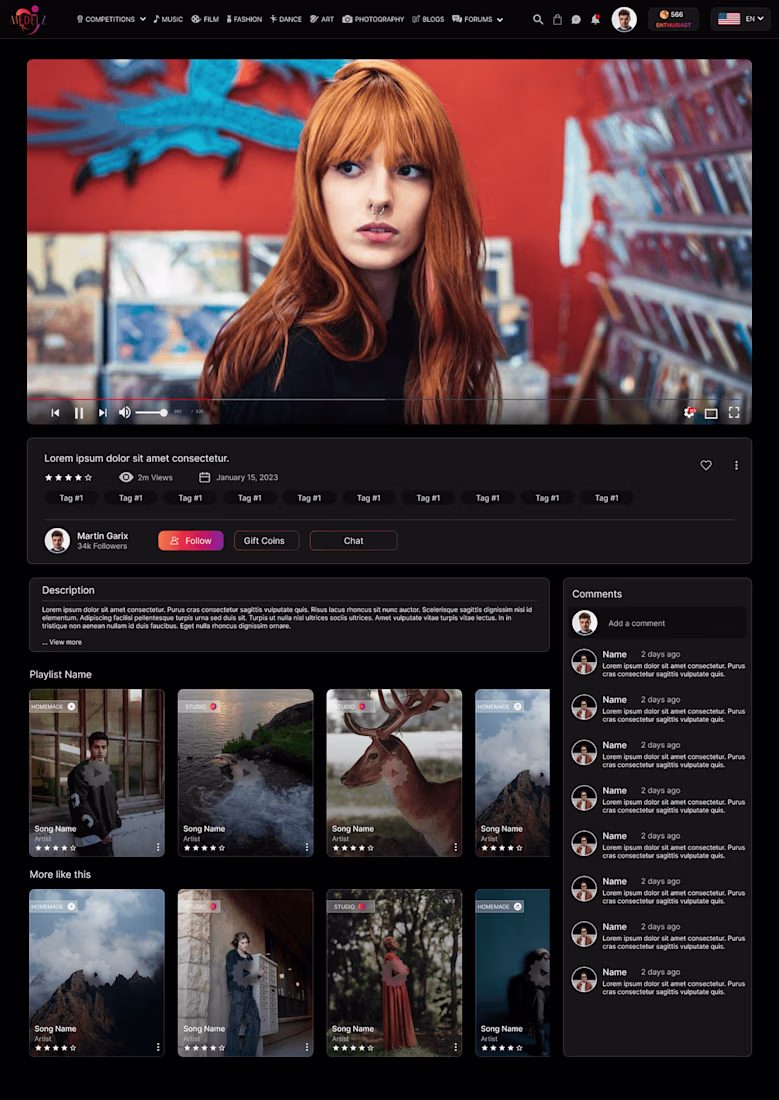Open video more options three-dot menu
The height and width of the screenshot is (1100, 779).
pos(736,465)
